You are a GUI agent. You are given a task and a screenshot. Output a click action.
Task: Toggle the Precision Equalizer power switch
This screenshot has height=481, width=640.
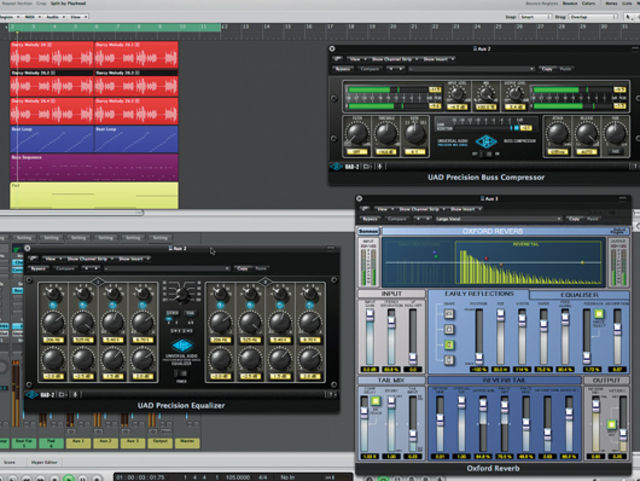coord(181,374)
